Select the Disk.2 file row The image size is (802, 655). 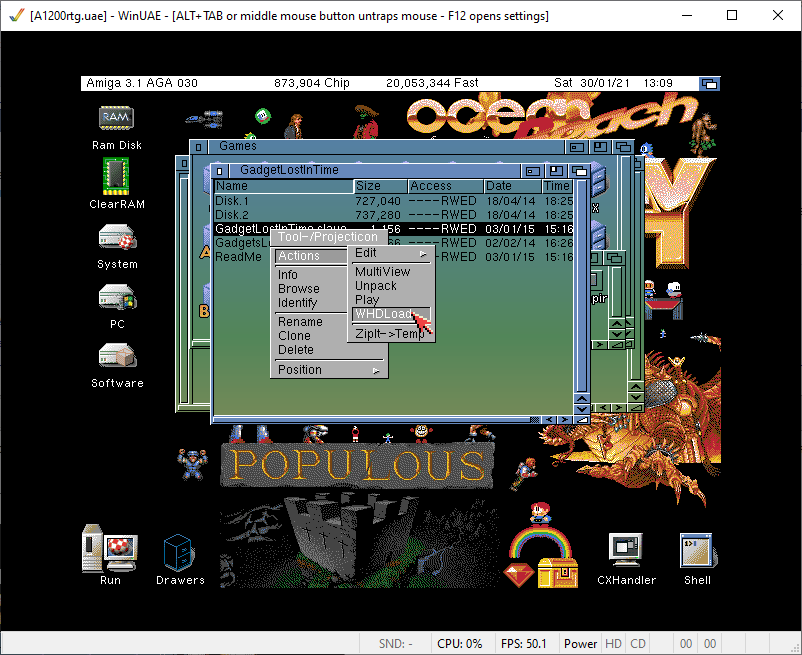point(393,215)
